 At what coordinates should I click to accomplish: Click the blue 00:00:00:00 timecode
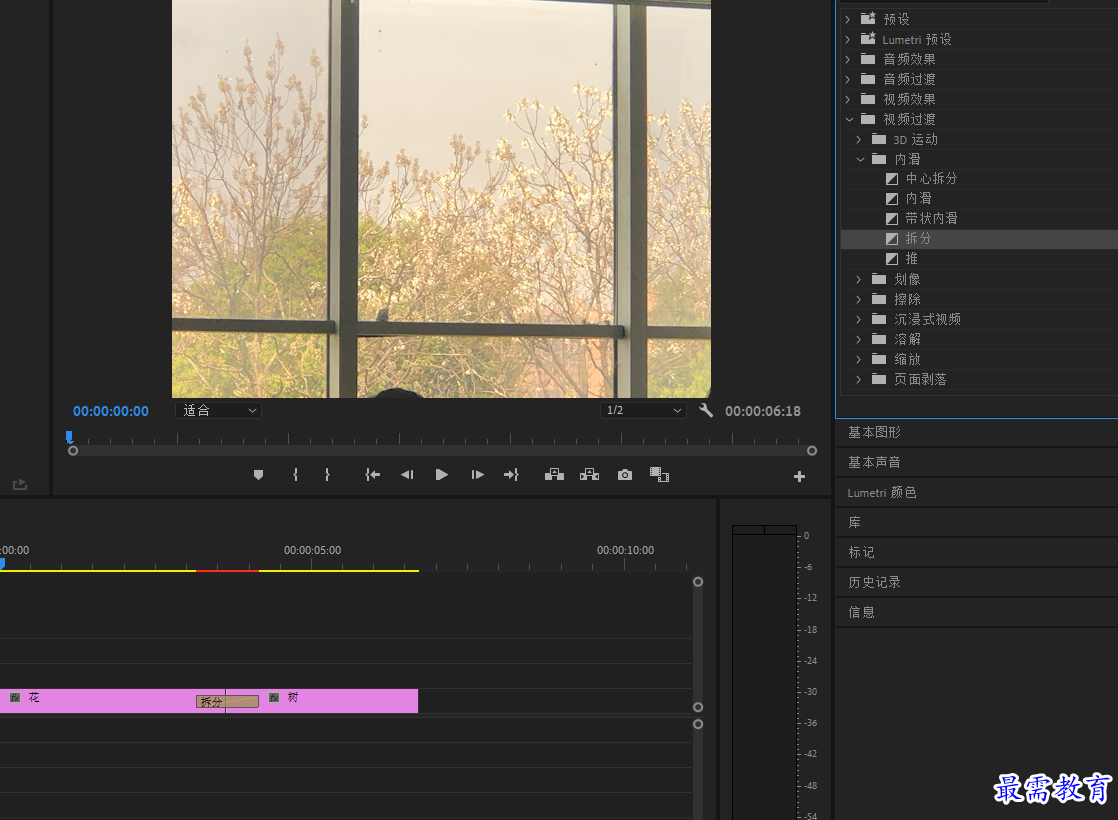click(x=111, y=411)
